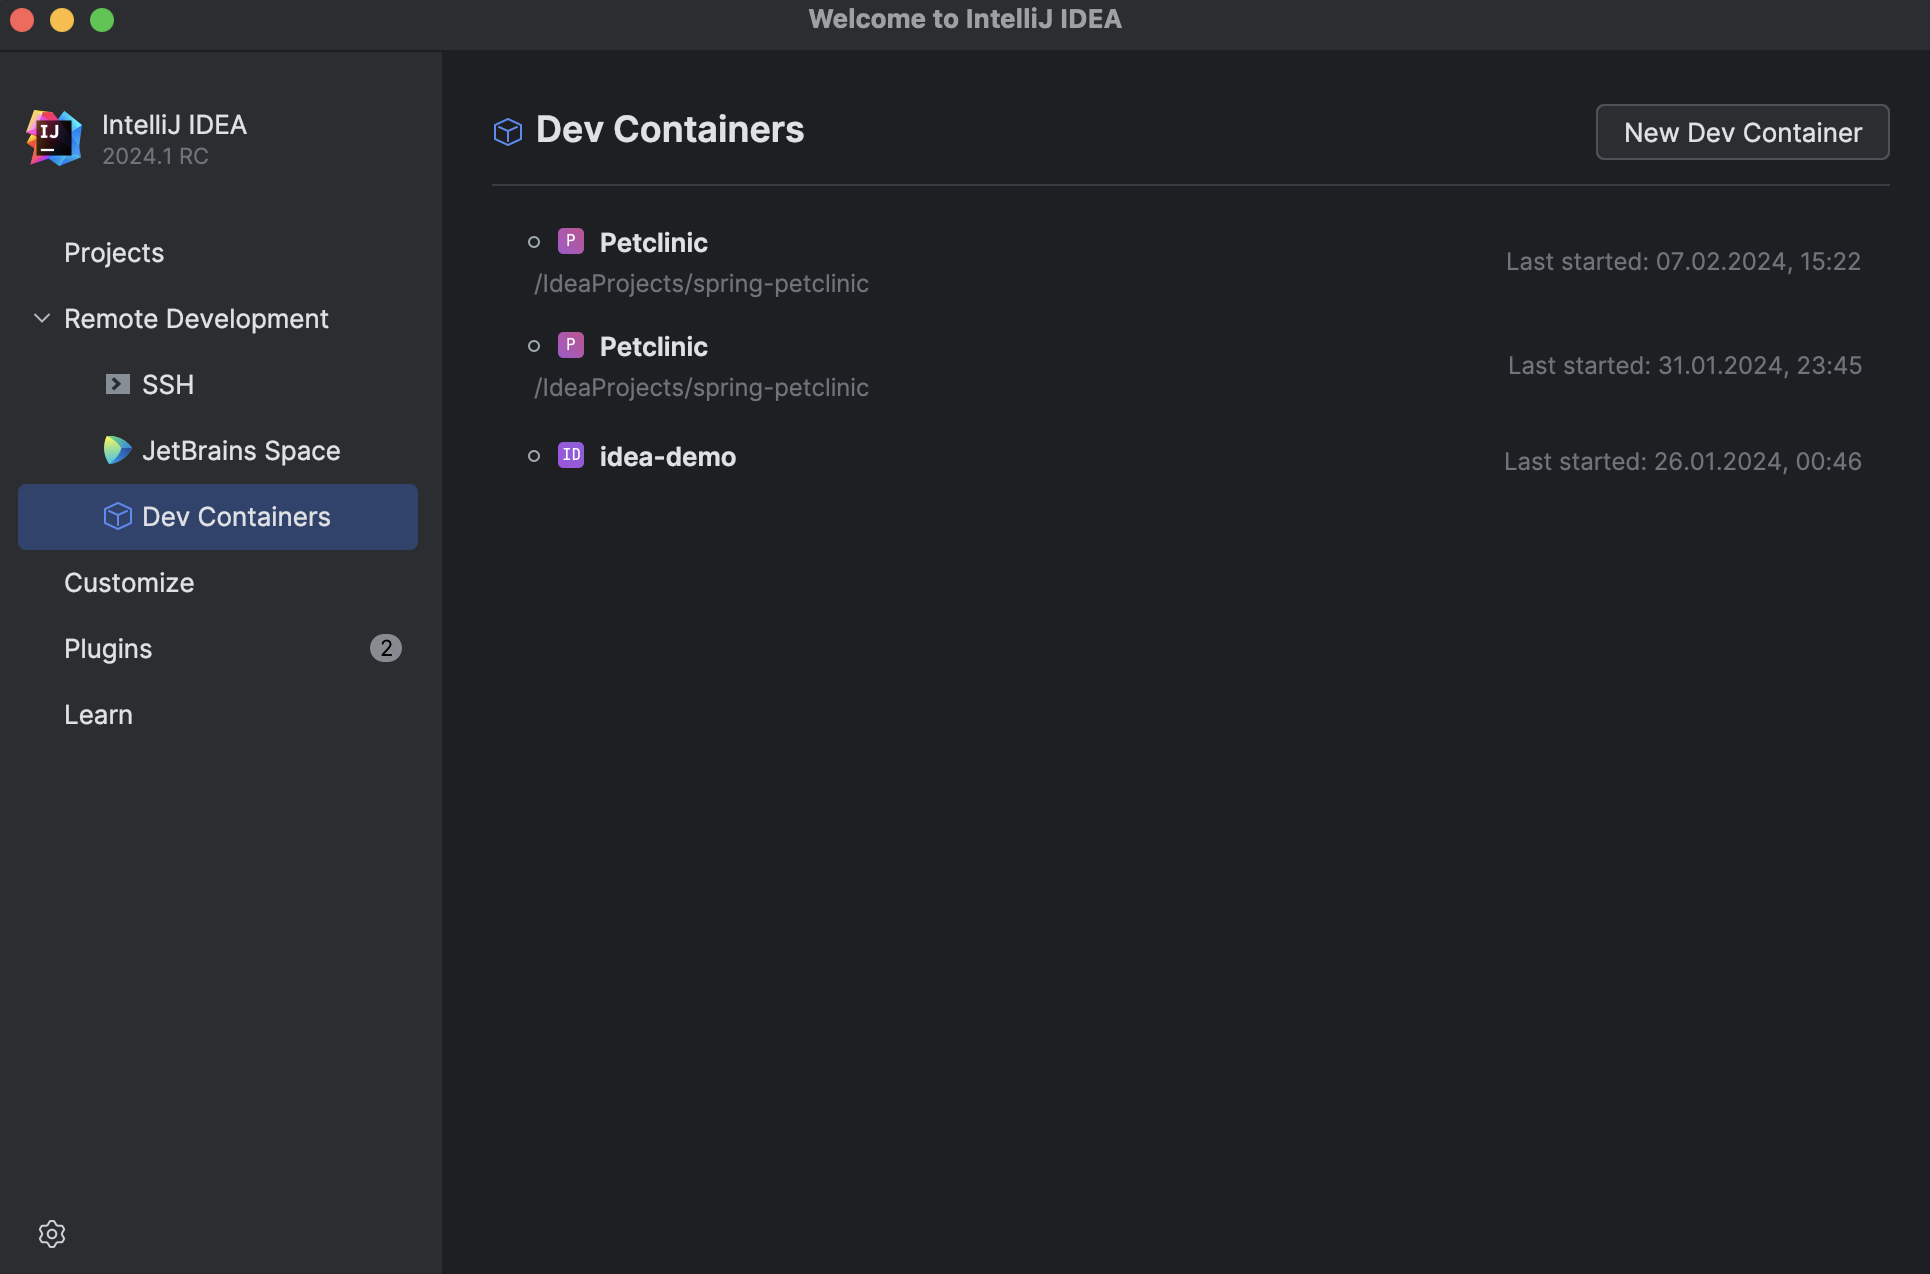Open the Learn section
This screenshot has width=1930, height=1274.
98,714
